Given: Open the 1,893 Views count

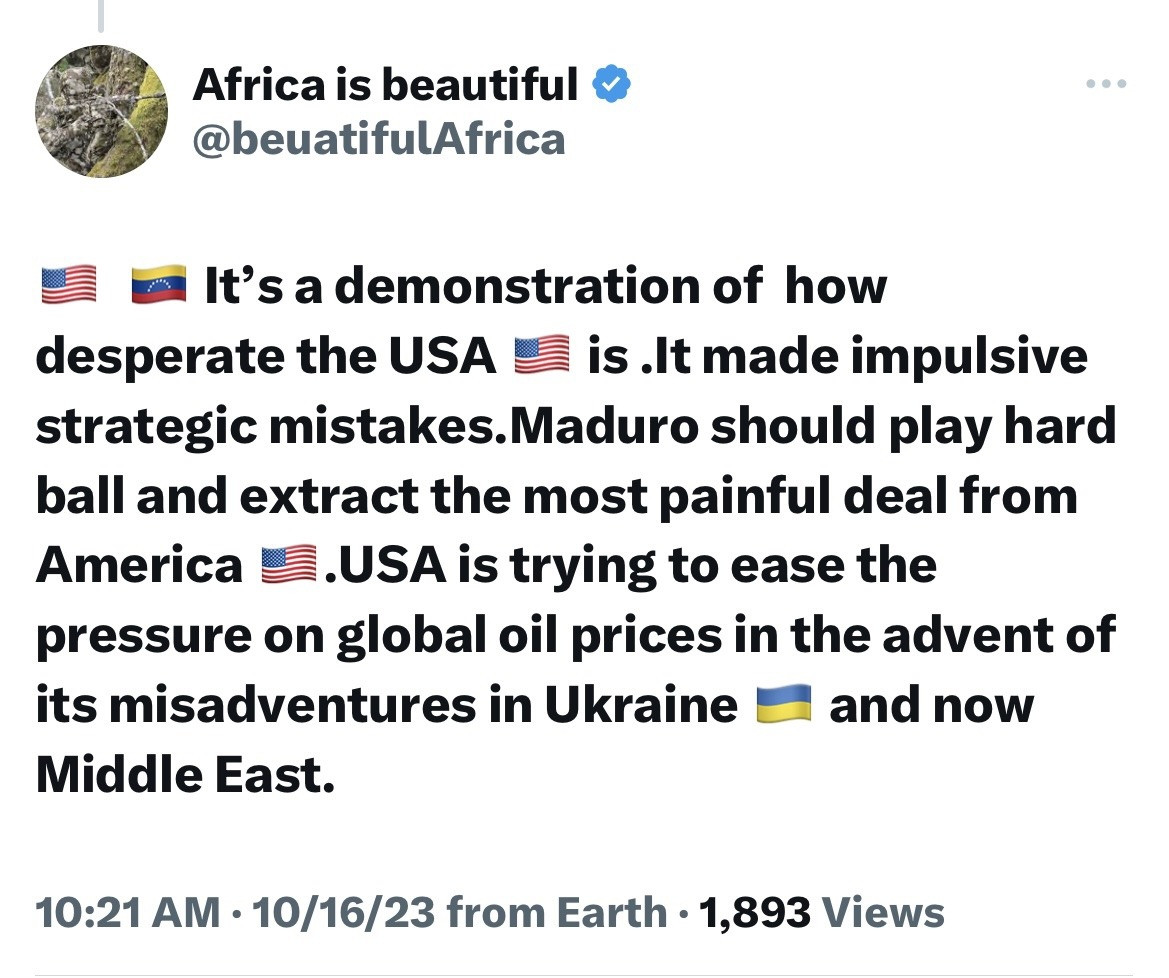Looking at the screenshot, I should [822, 912].
